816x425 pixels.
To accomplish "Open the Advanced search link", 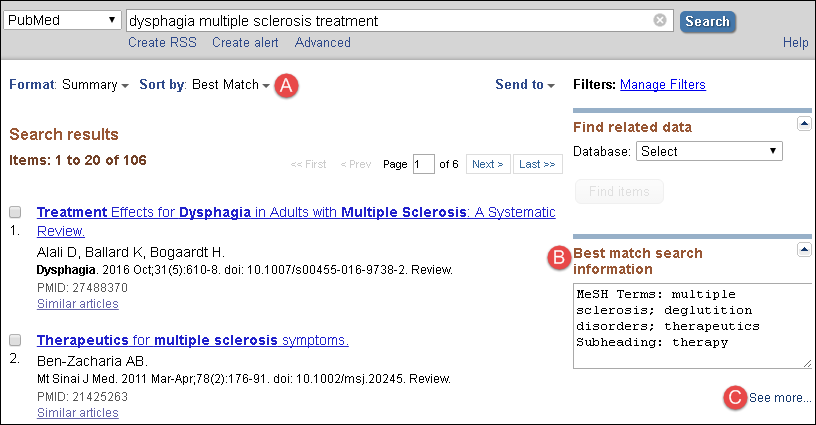I will tap(322, 43).
